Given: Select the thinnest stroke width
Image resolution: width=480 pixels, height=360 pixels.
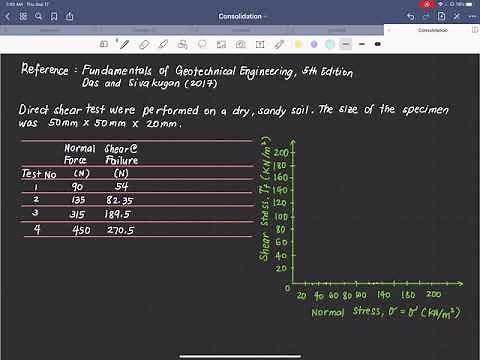Looking at the screenshot, I should coord(346,44).
